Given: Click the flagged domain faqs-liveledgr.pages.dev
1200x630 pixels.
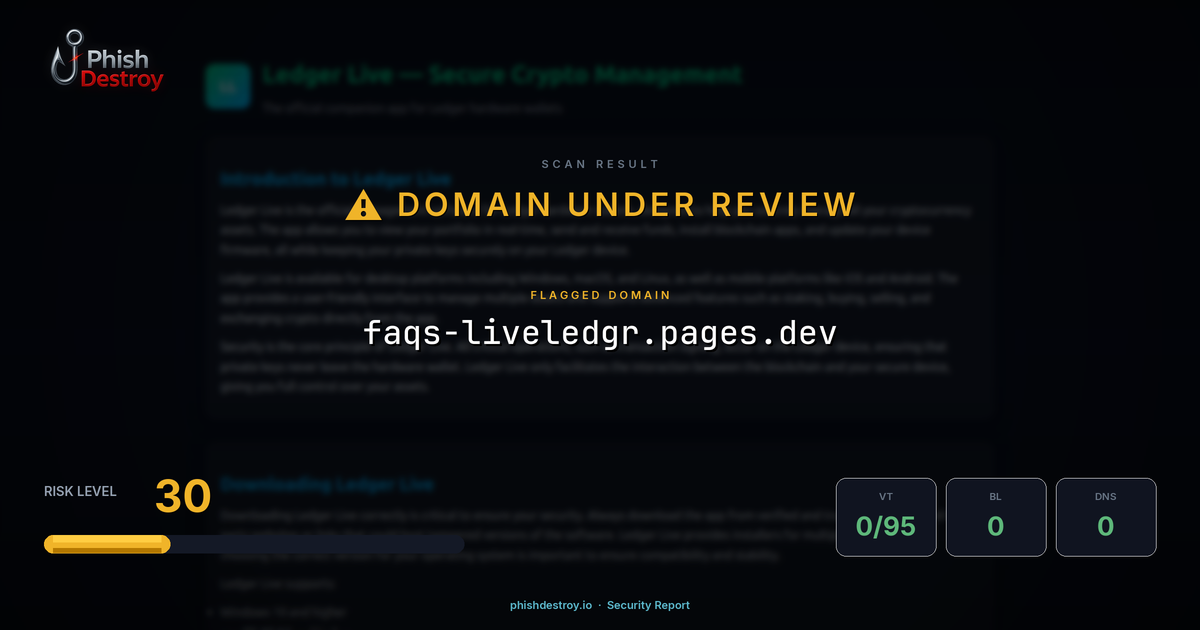Looking at the screenshot, I should (x=600, y=334).
